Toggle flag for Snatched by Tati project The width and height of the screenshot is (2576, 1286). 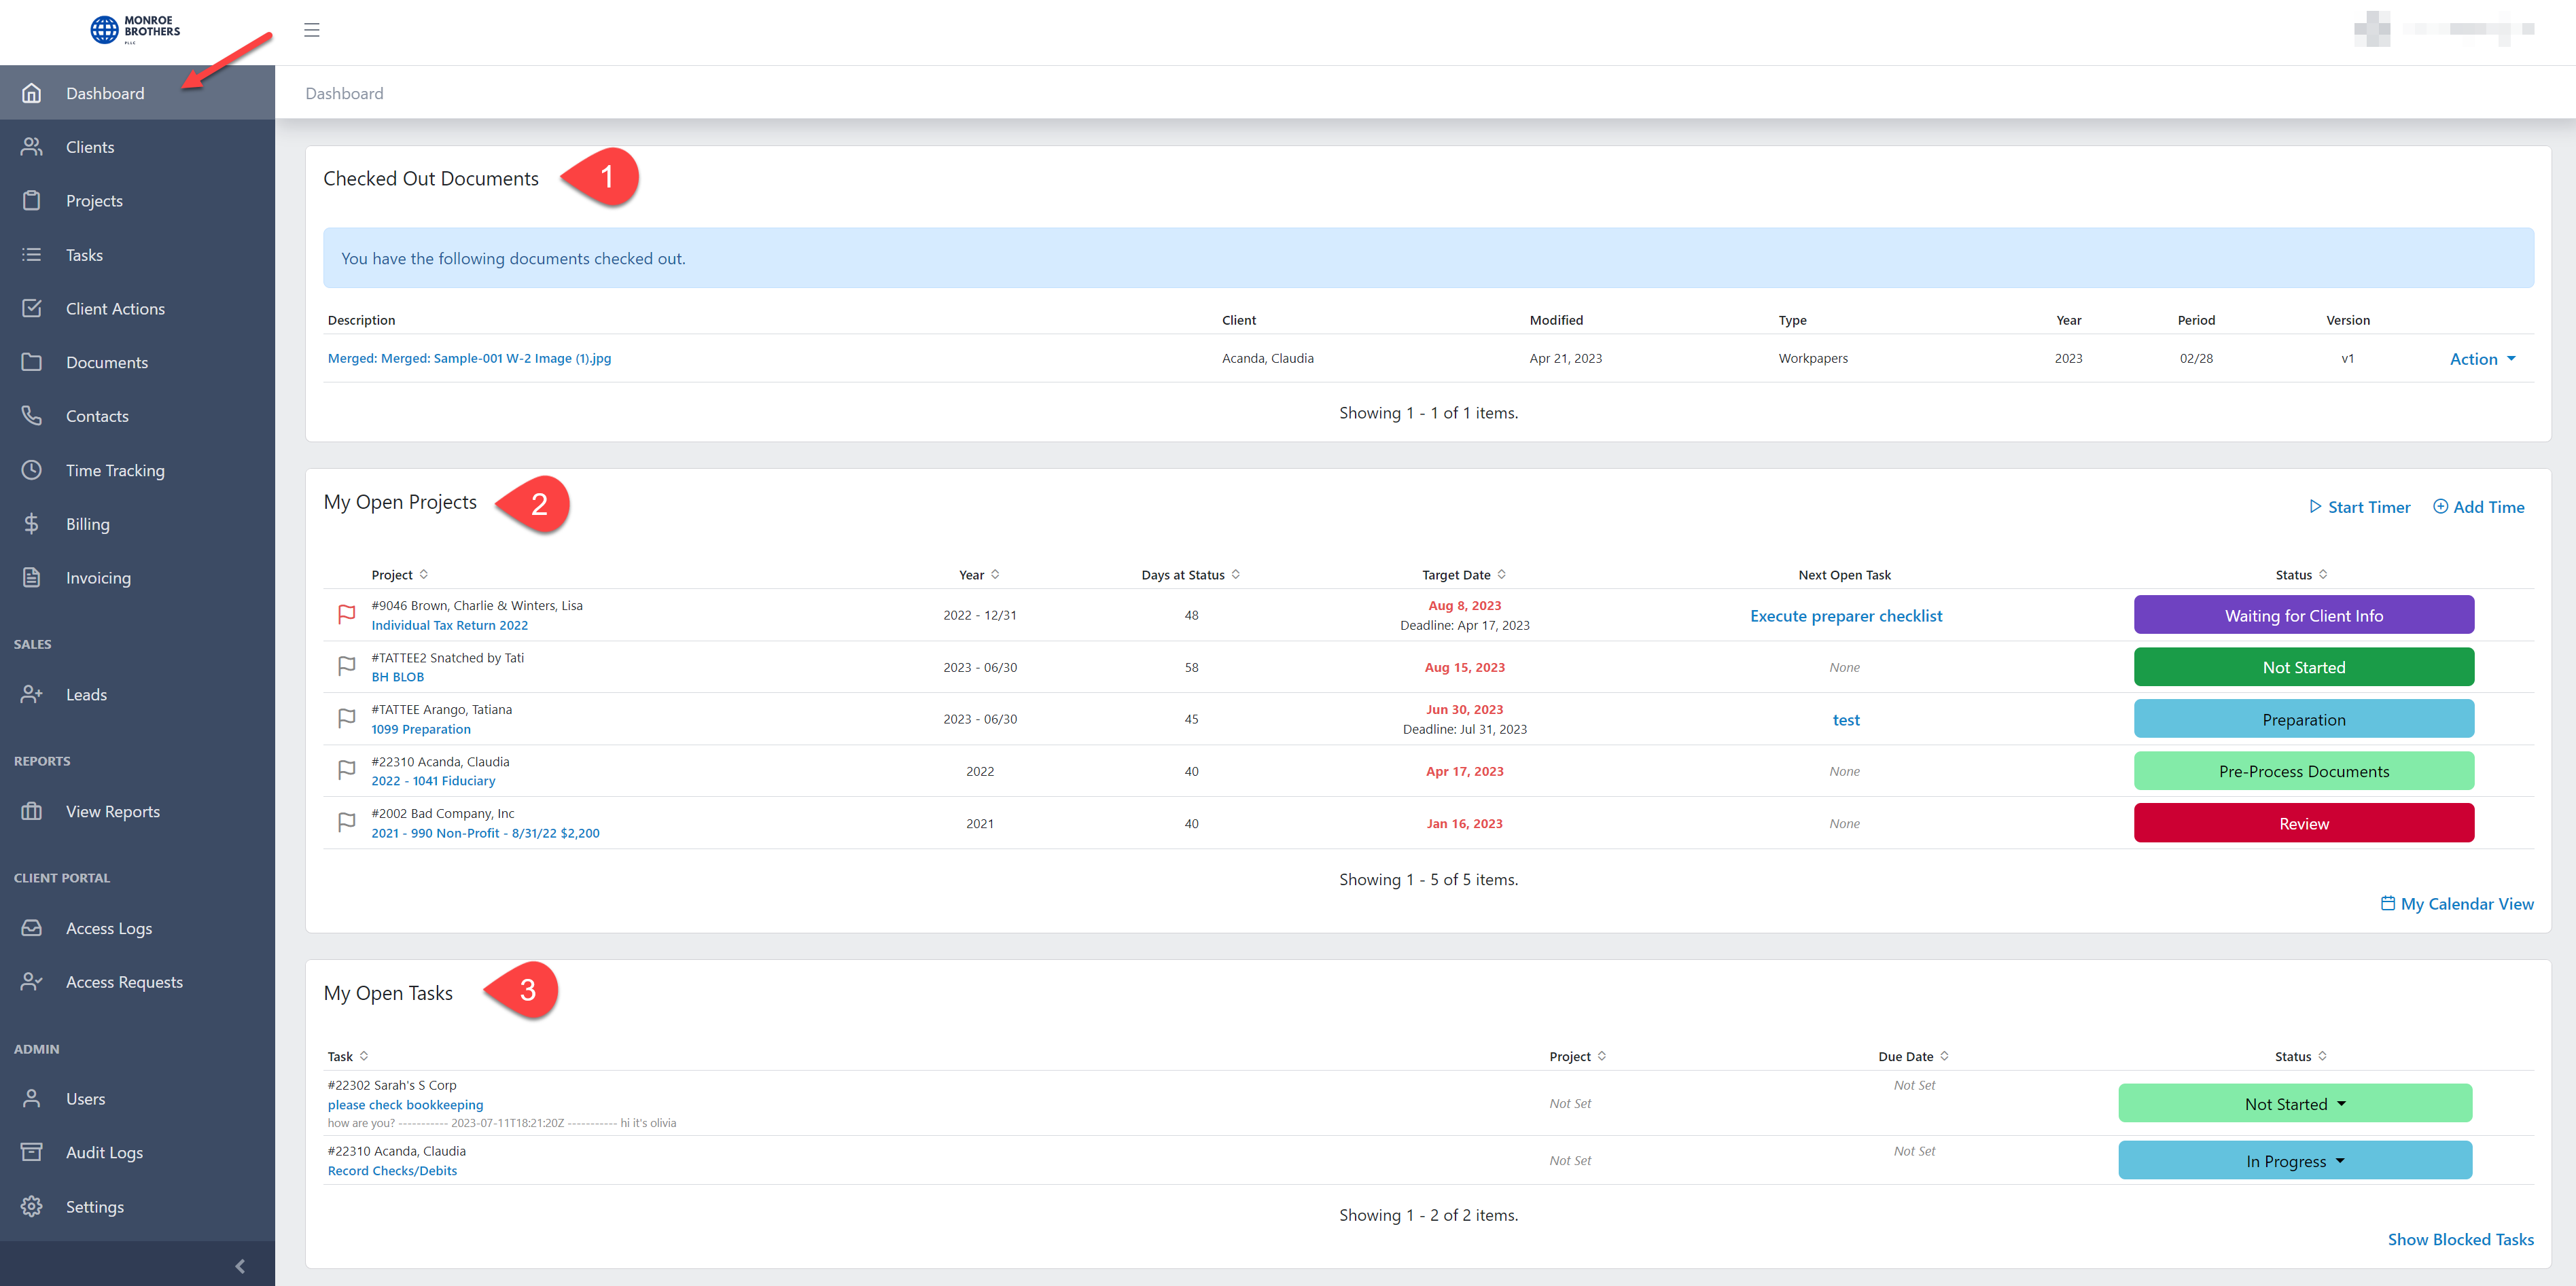pyautogui.click(x=346, y=667)
